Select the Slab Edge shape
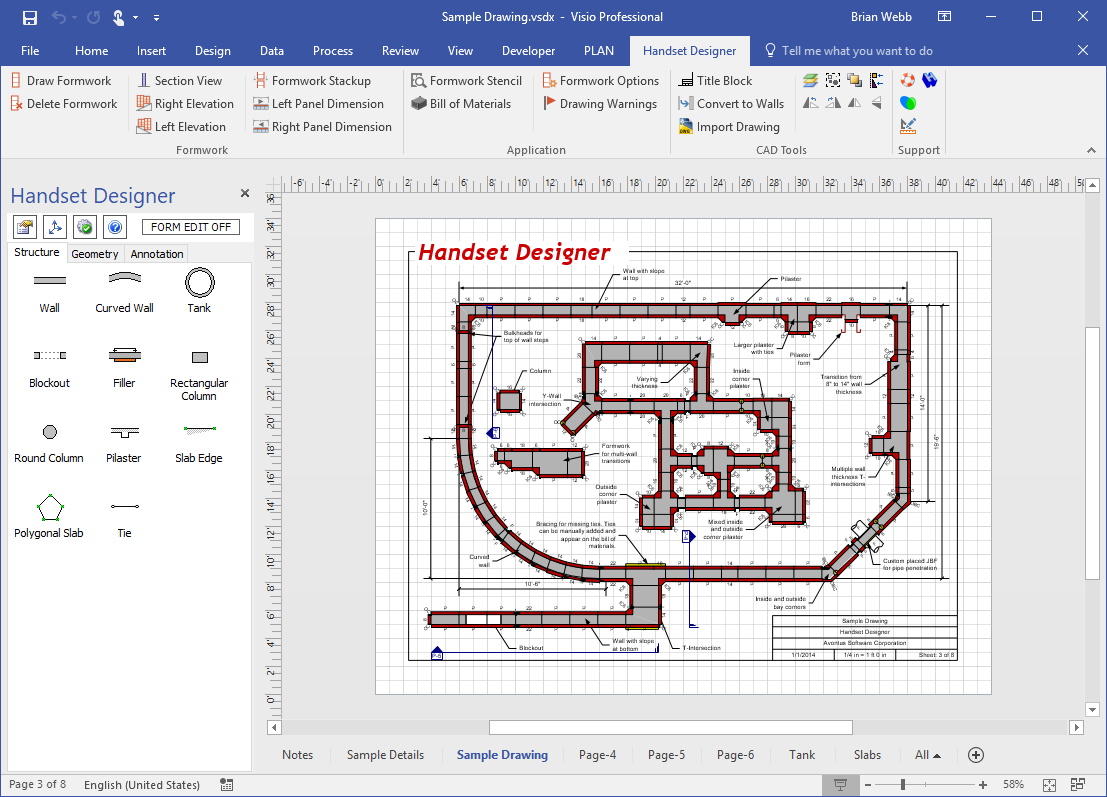The image size is (1107, 797). (x=199, y=445)
